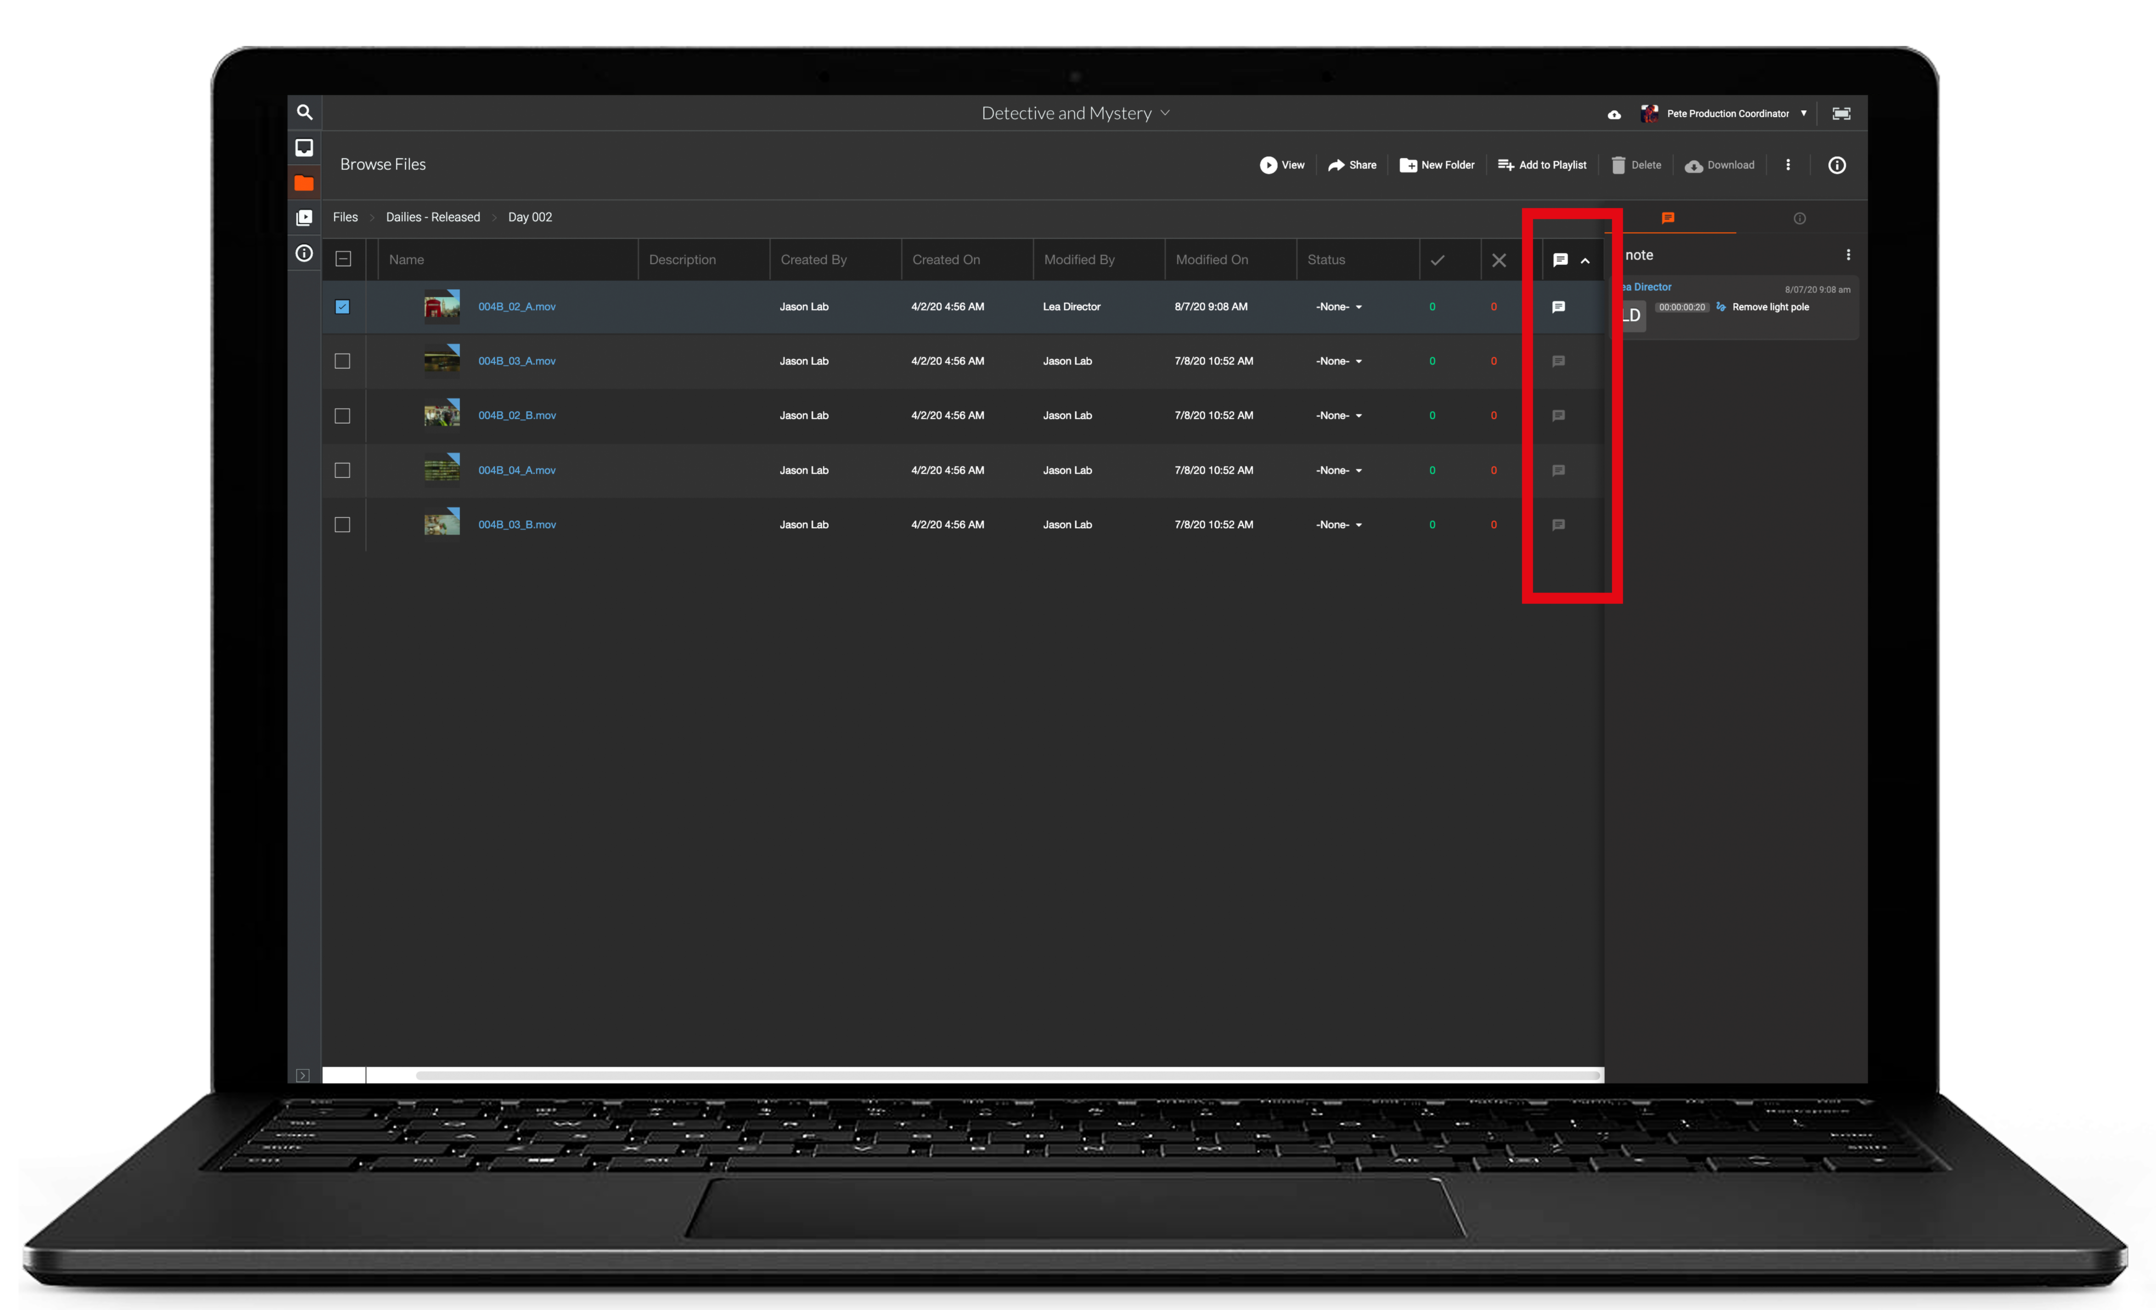Viewport: 2156px width, 1310px height.
Task: Open the 004B_03_B.mov file link
Action: click(x=517, y=525)
